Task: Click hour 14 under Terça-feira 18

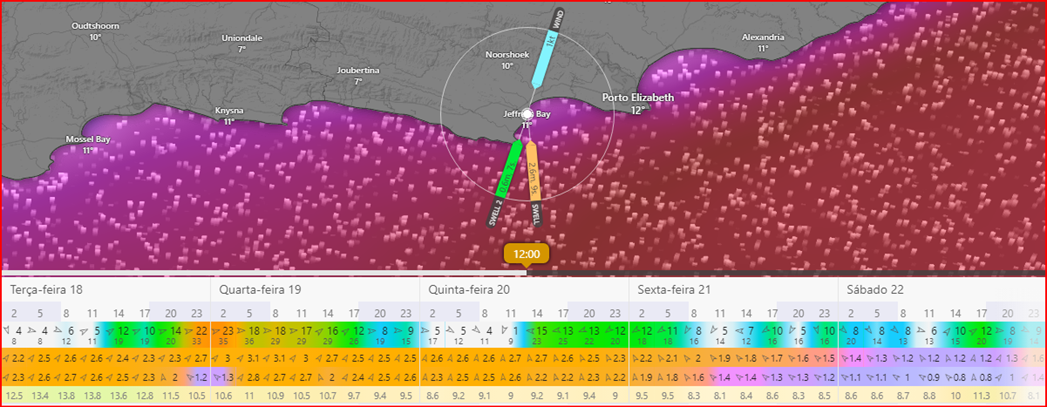Action: [118, 312]
